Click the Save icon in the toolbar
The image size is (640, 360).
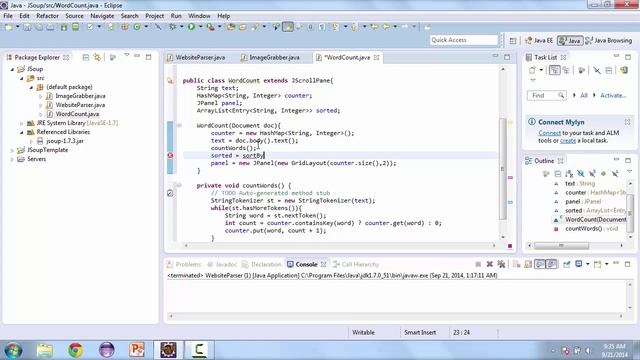pyautogui.click(x=27, y=27)
